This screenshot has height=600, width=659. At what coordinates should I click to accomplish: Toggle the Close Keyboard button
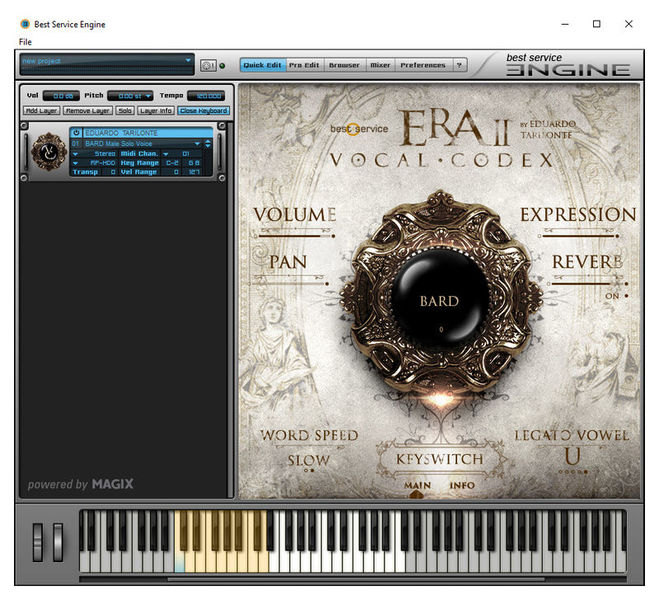[x=203, y=111]
